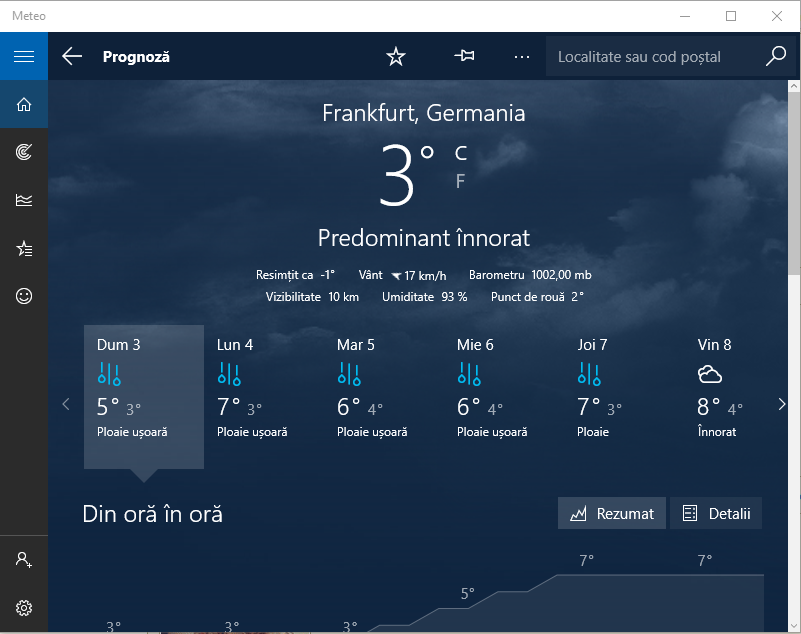Click the Vânt 17 km/h reading
Viewport: 801px width, 634px height.
(x=402, y=275)
